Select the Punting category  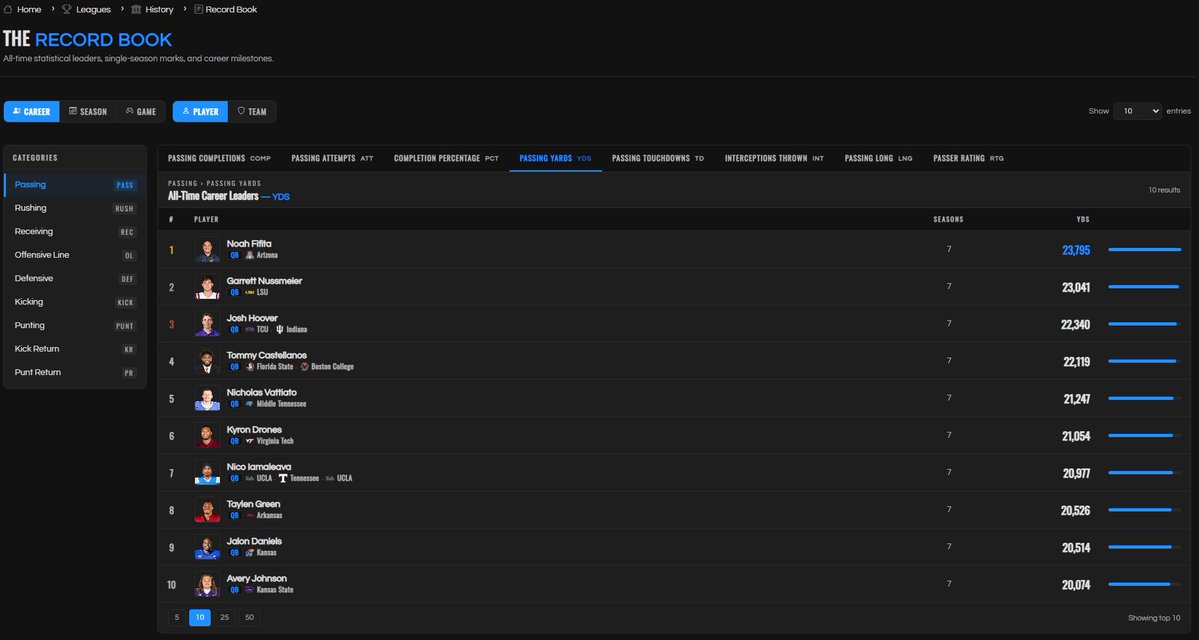click(x=75, y=325)
